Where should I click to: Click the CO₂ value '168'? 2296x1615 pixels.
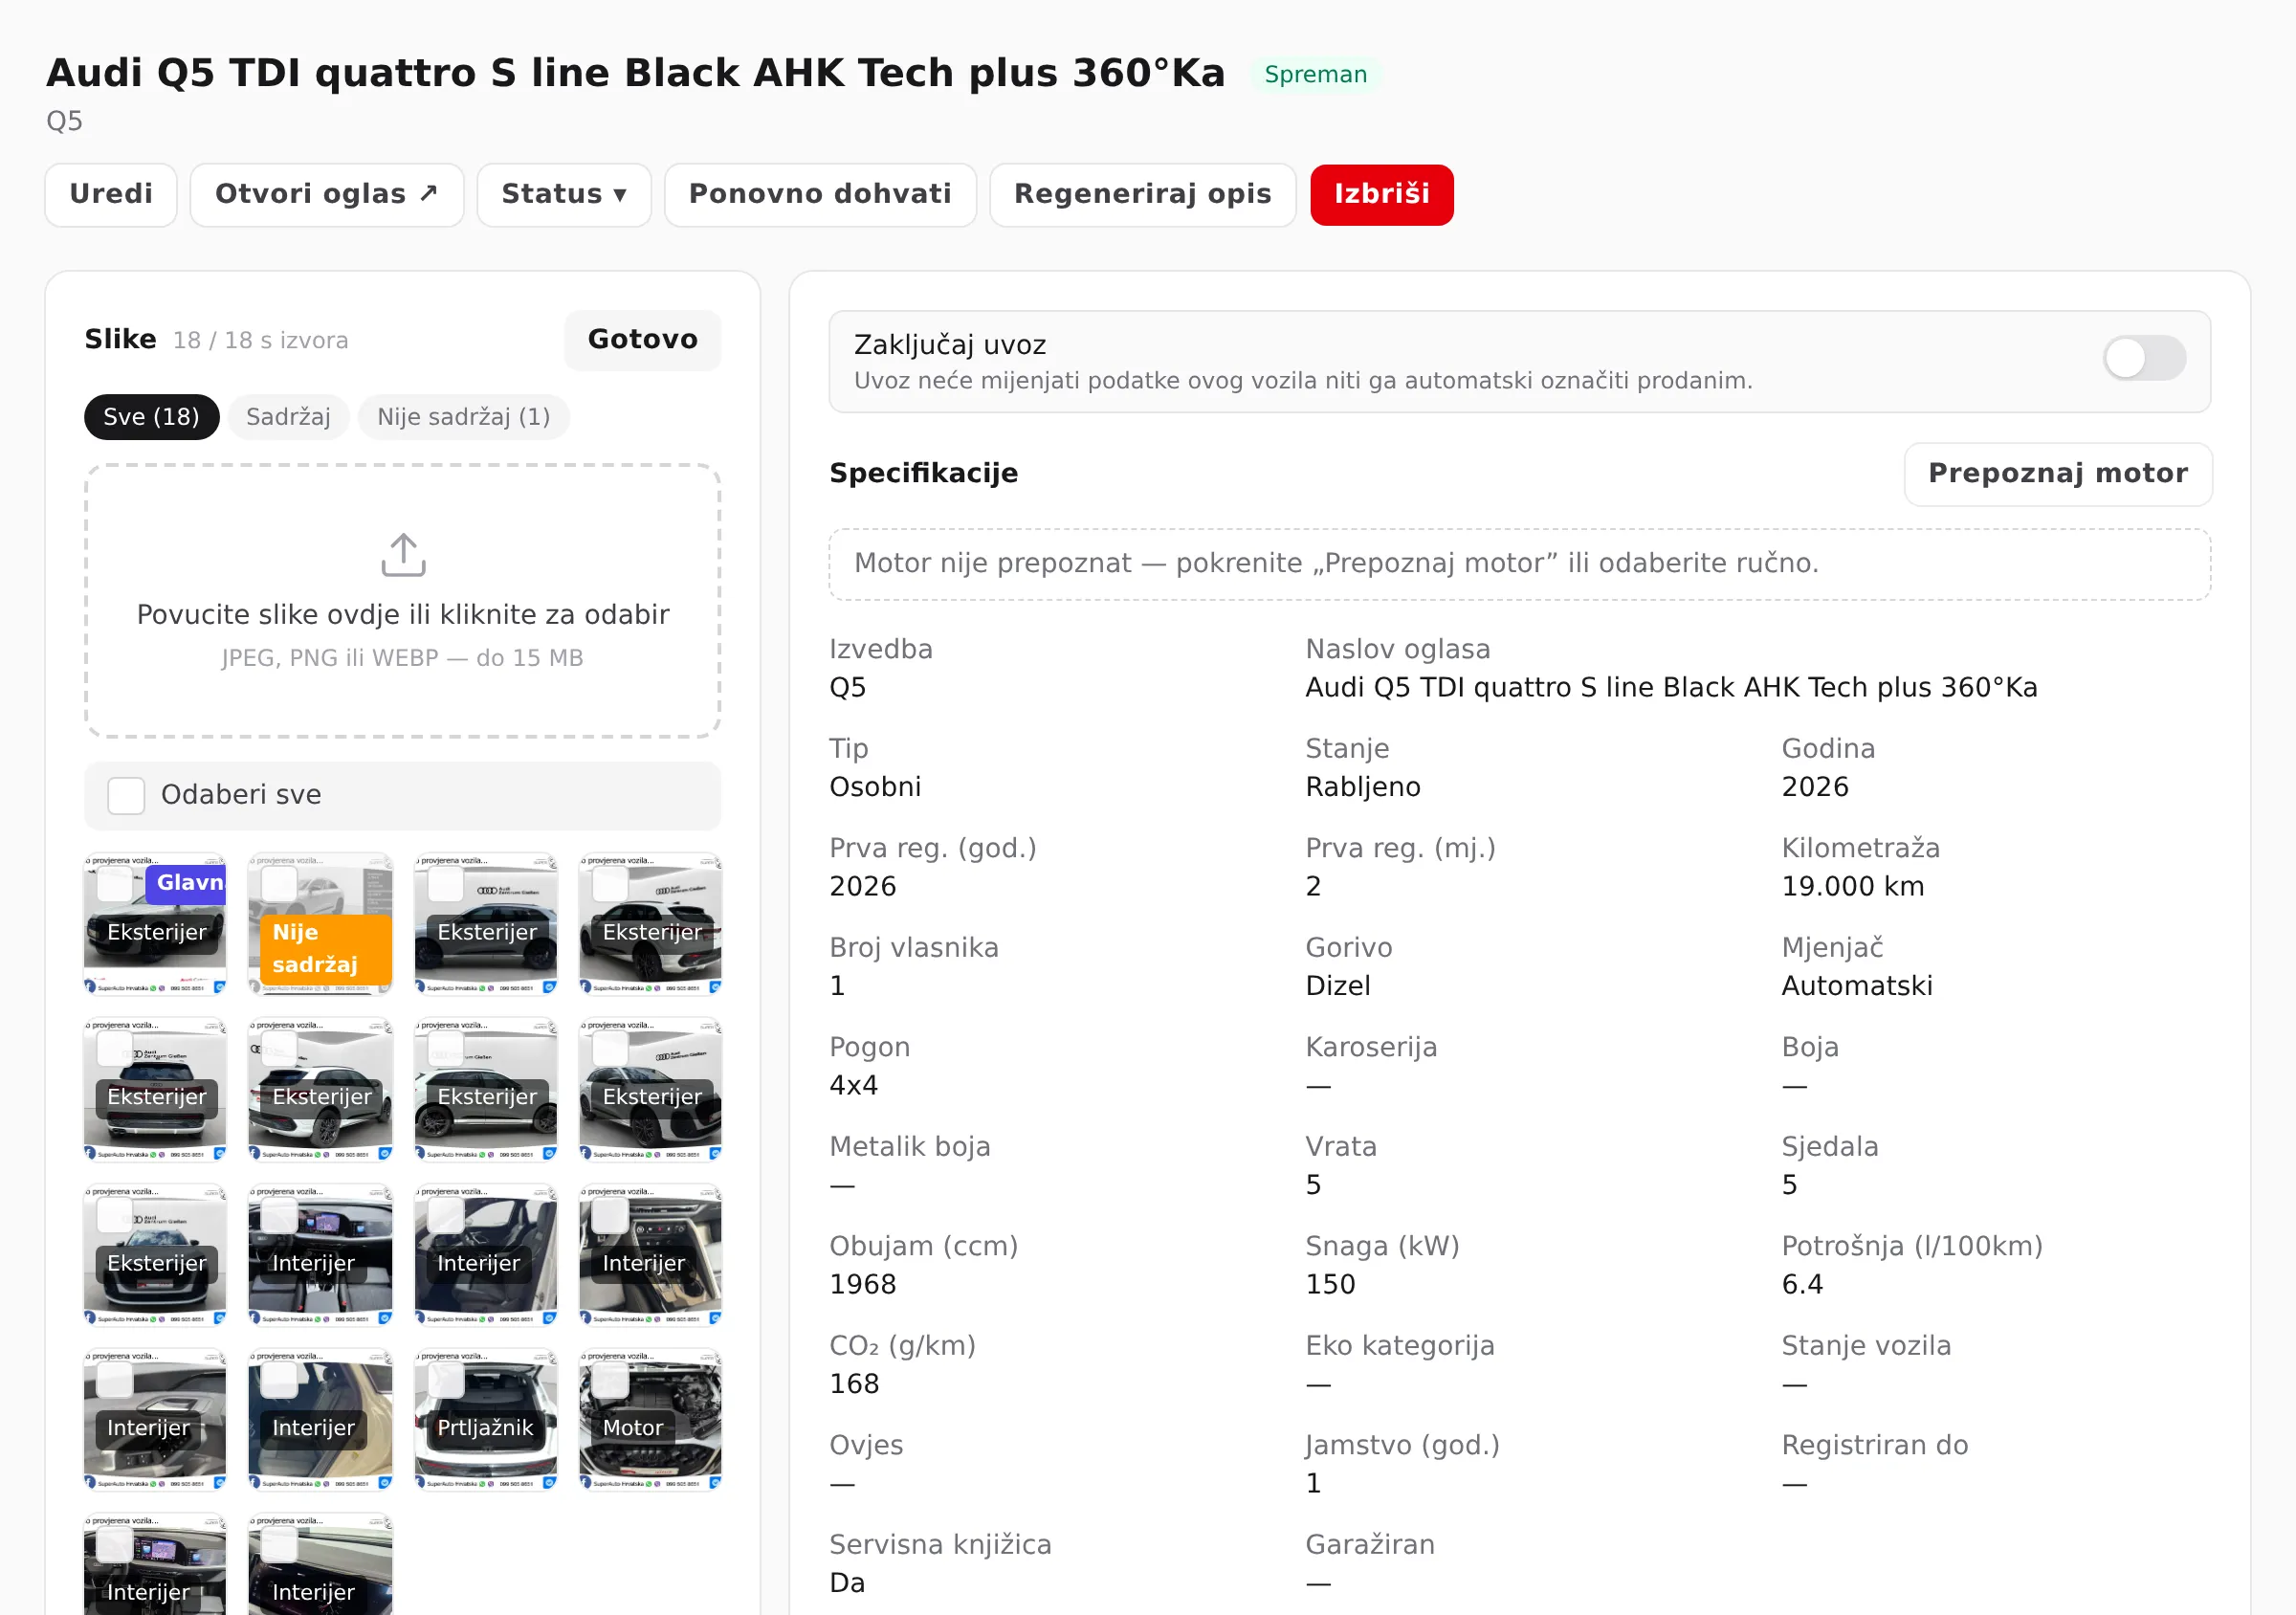click(x=855, y=1385)
